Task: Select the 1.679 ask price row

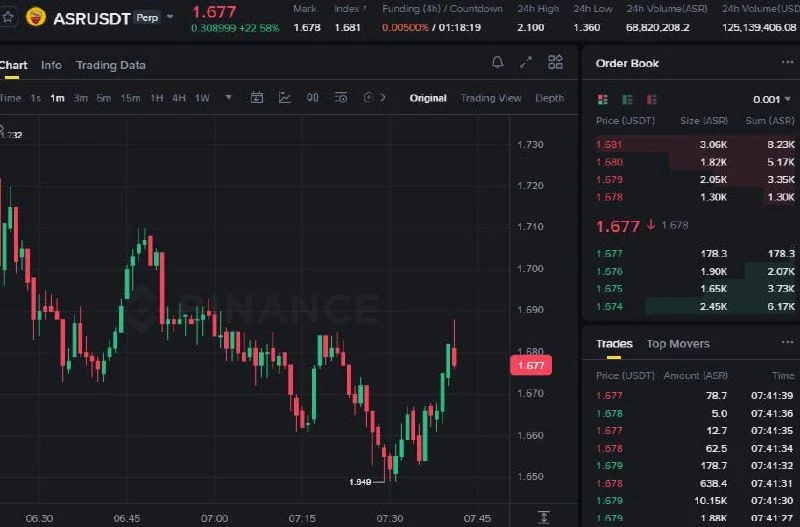Action: (x=695, y=180)
